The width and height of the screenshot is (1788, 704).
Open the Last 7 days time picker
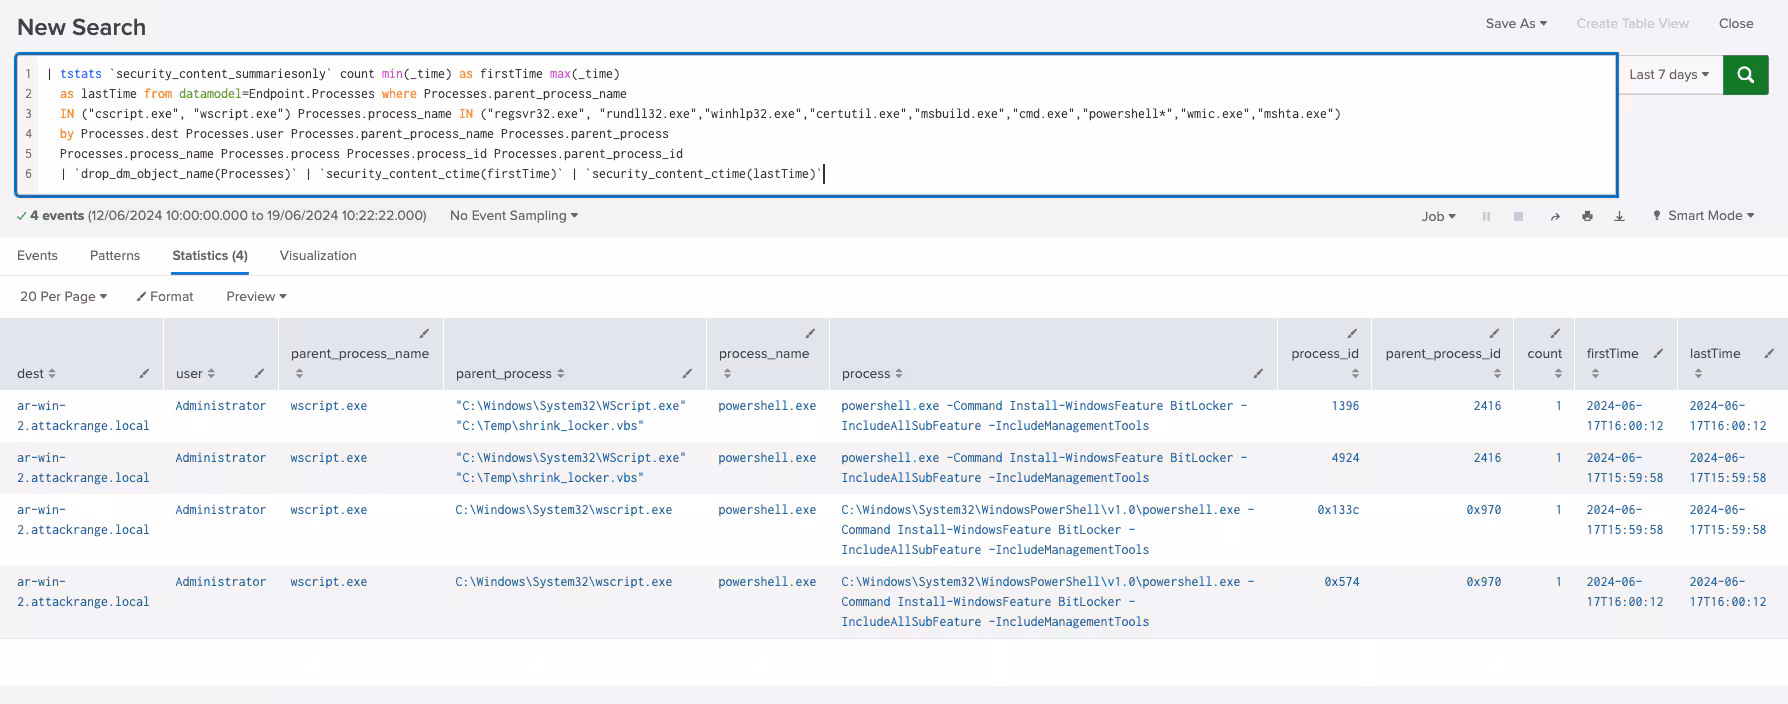click(1668, 75)
